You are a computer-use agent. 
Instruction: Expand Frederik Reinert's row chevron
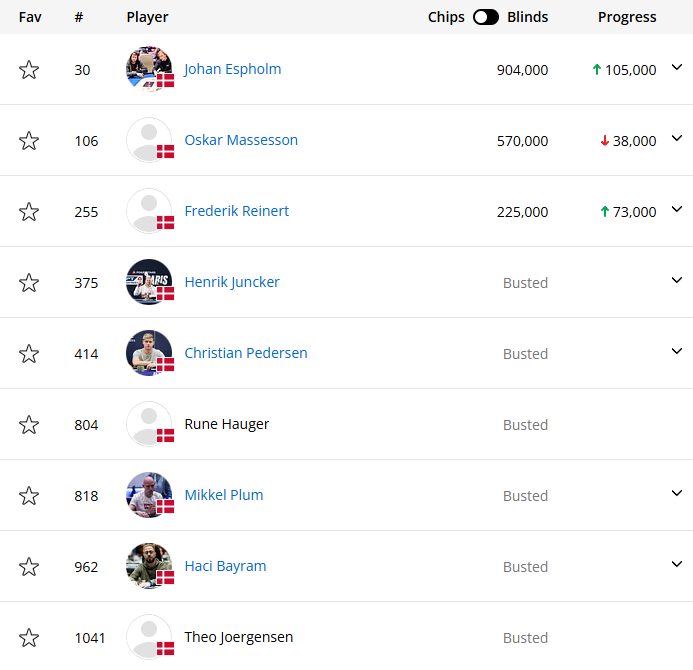point(677,209)
